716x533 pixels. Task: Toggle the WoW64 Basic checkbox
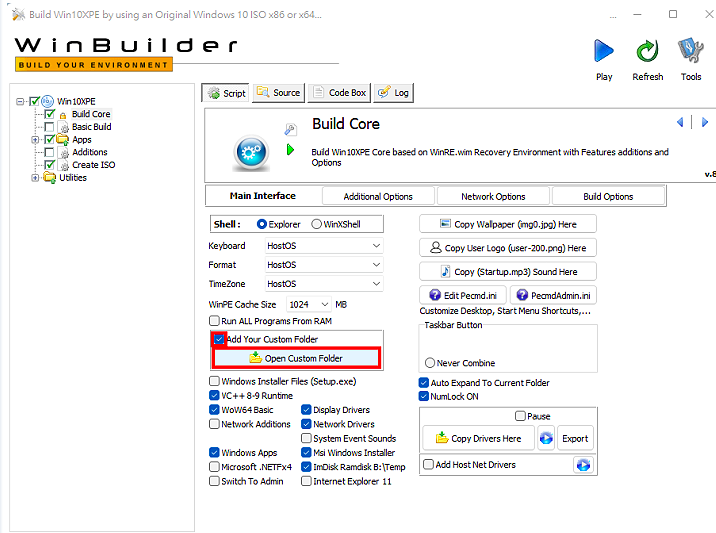point(214,409)
